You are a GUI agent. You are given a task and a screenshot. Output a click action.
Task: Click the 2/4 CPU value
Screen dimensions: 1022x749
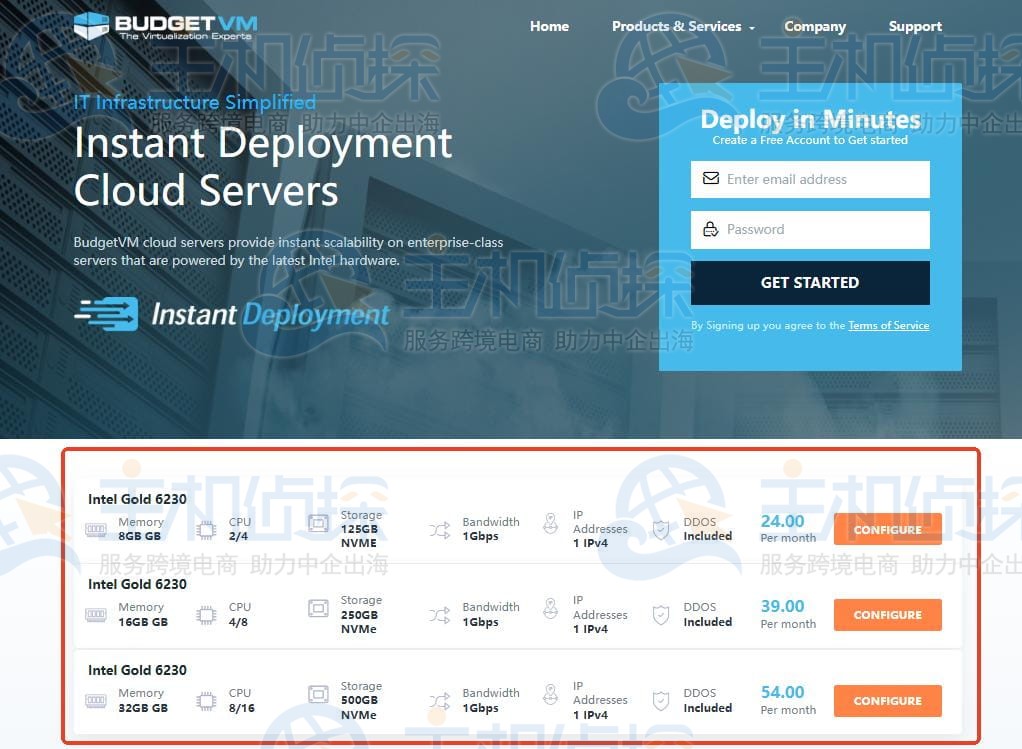(238, 536)
